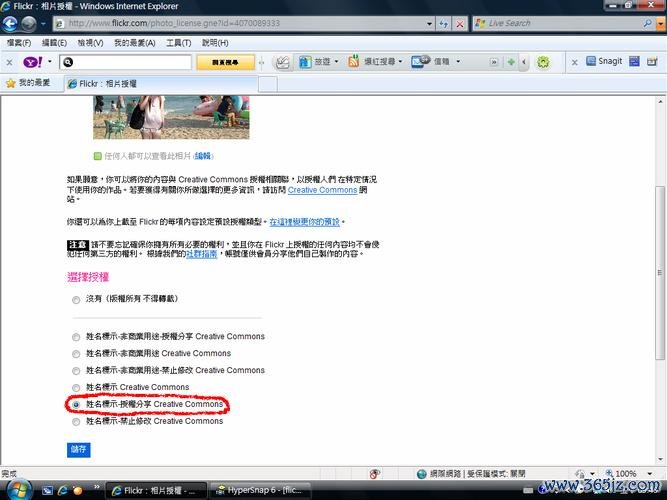Screen dimensions: 667x500
Task: Click the Snagit capture button
Action: pos(604,61)
